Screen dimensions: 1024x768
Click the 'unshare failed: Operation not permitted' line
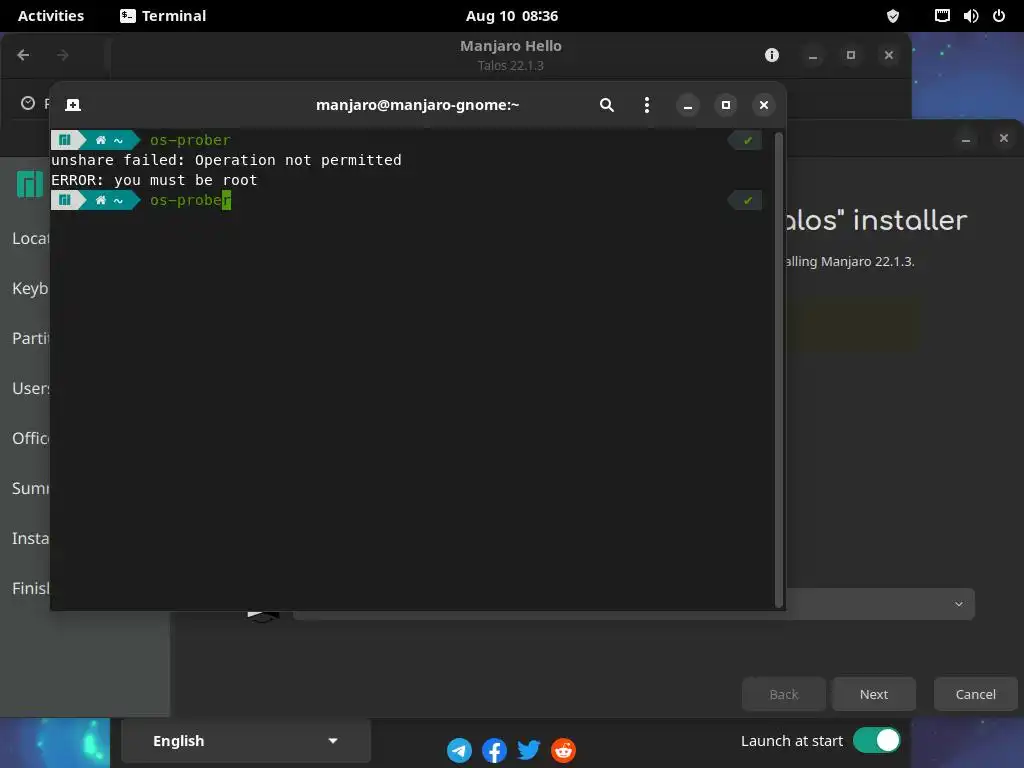(x=226, y=160)
